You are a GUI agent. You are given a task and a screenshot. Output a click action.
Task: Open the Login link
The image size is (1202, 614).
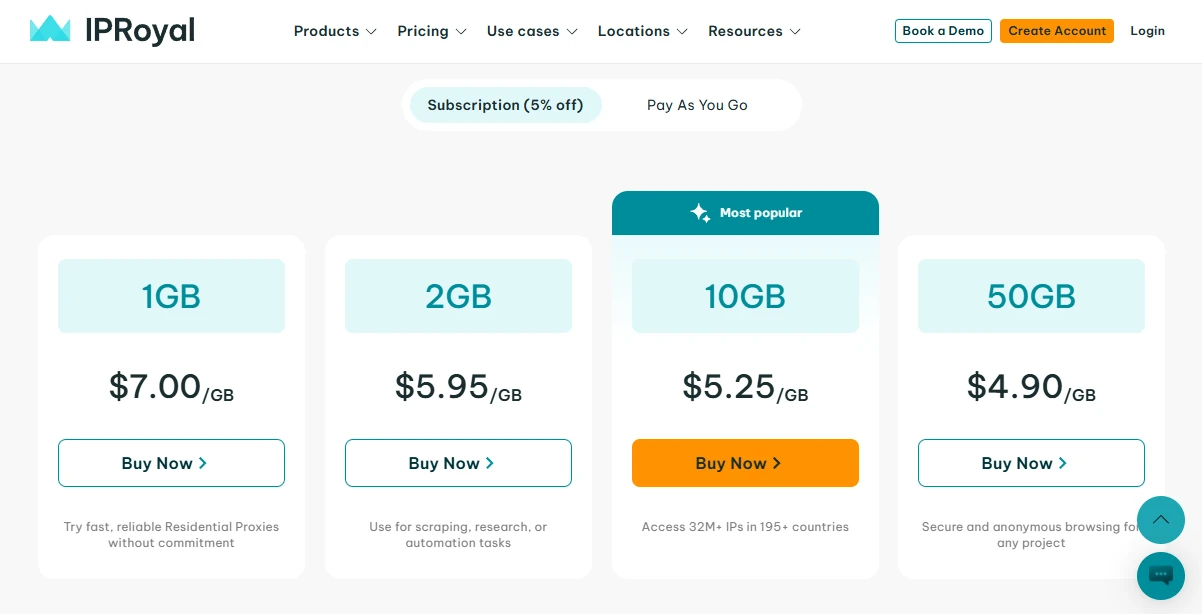pos(1147,31)
